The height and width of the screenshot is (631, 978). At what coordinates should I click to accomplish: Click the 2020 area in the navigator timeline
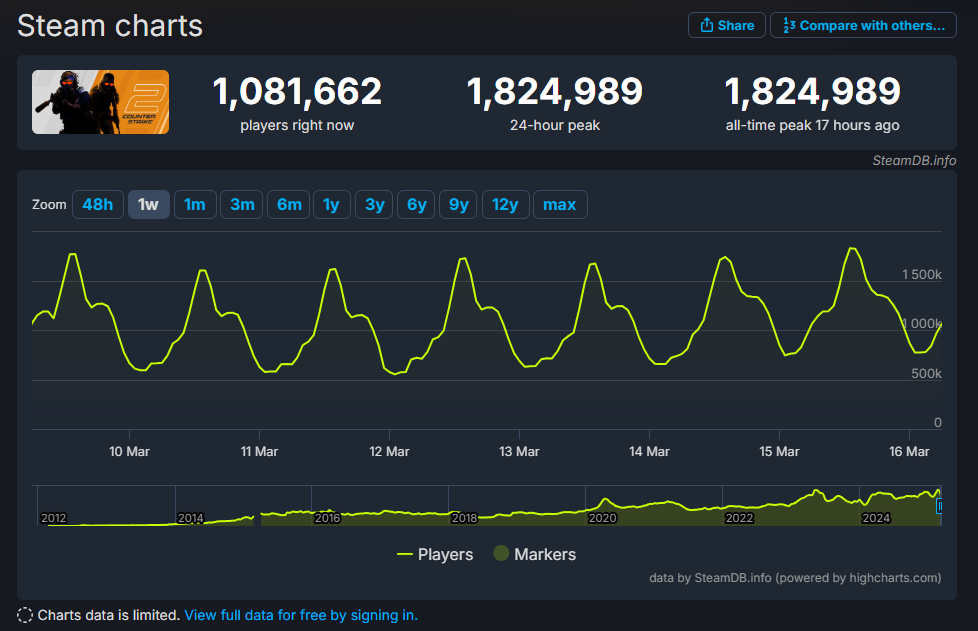tap(603, 518)
